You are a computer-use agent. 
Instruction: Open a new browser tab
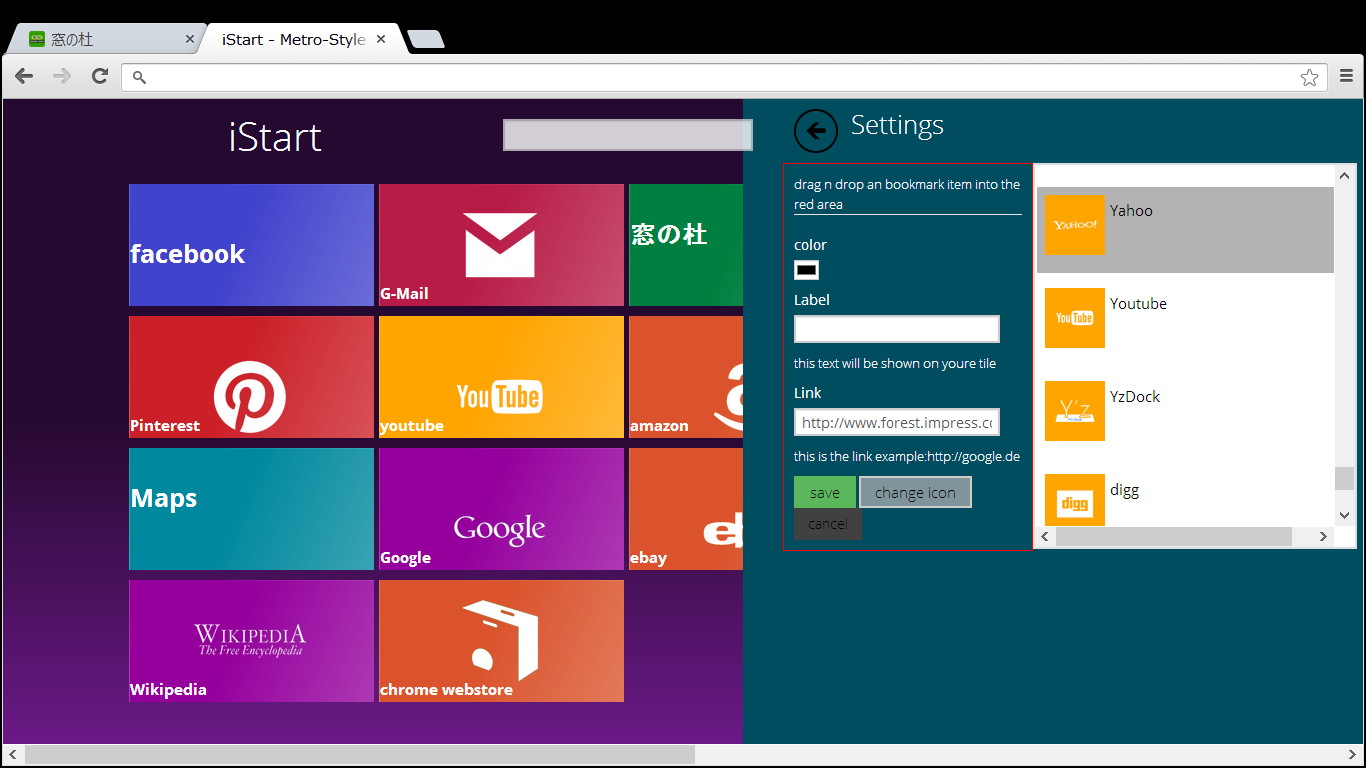[426, 39]
